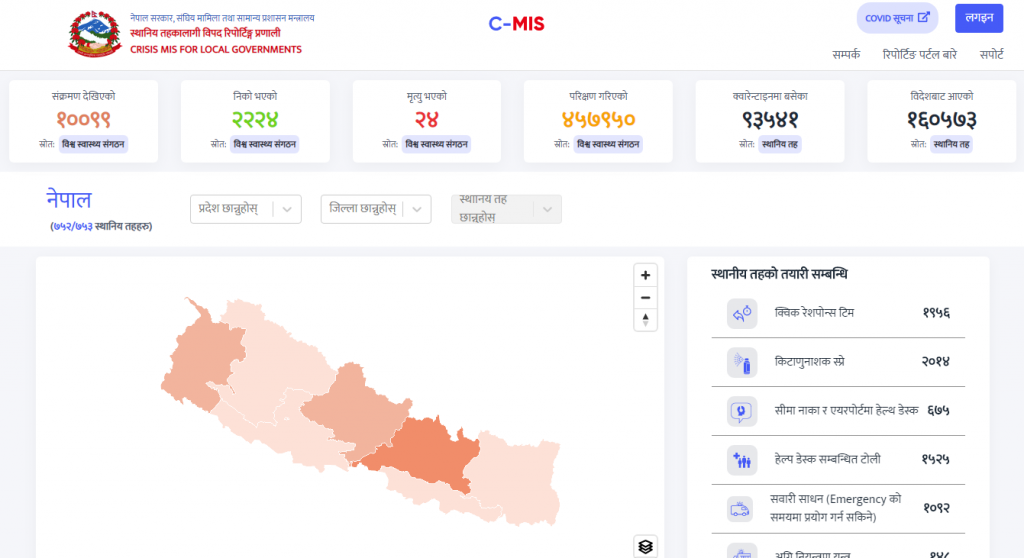Reset the map compass bearing to north
1024x558 pixels.
(x=646, y=320)
